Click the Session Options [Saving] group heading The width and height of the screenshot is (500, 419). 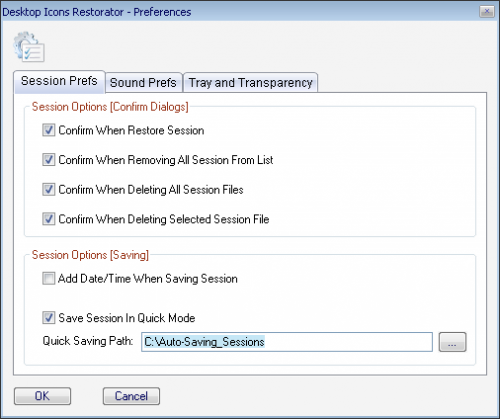coord(90,255)
